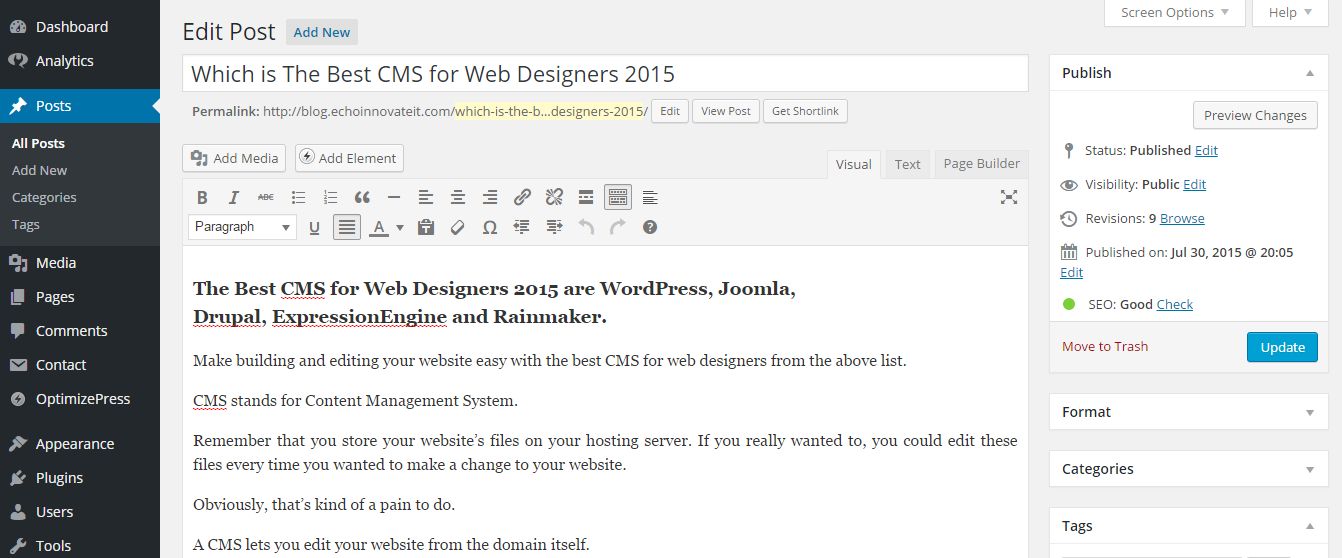This screenshot has height=558, width=1342.
Task: Click View Post button
Action: 726,111
